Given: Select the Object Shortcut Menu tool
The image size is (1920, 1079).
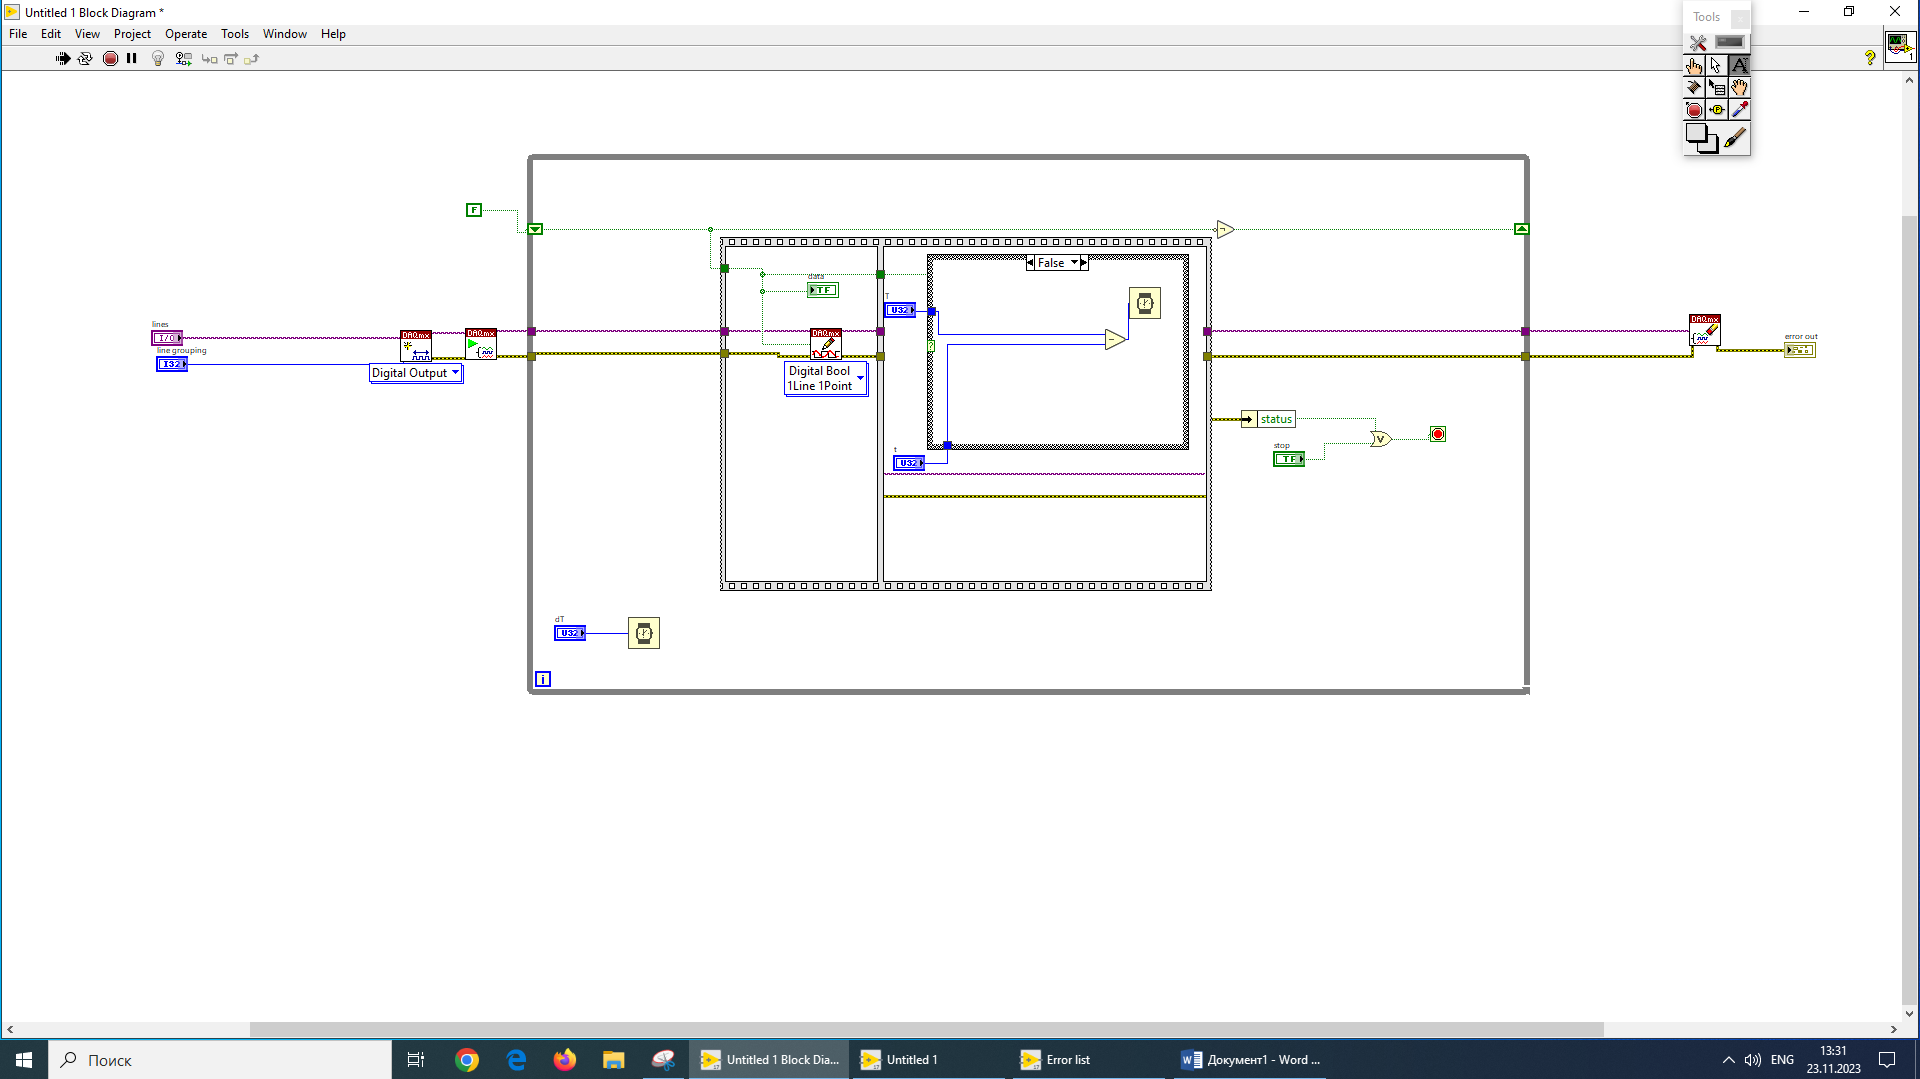Looking at the screenshot, I should pyautogui.click(x=1717, y=88).
